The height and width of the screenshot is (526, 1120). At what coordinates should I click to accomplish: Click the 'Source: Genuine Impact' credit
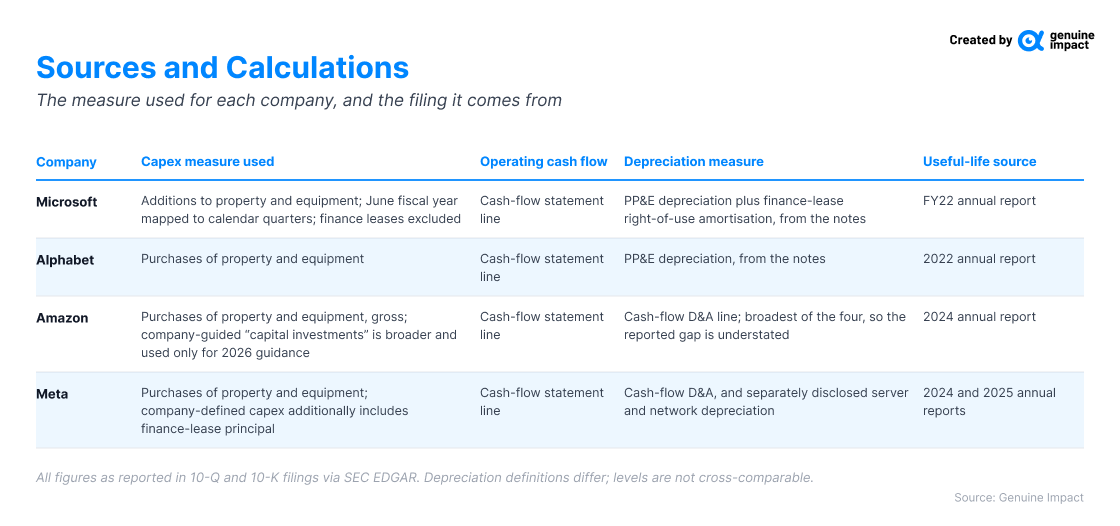pyautogui.click(x=1019, y=497)
